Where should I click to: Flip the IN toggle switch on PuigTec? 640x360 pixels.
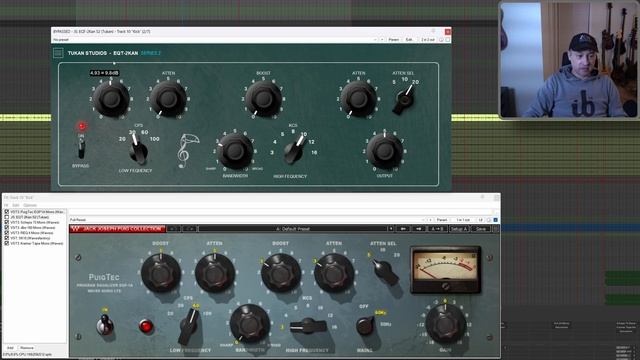pyautogui.click(x=105, y=325)
